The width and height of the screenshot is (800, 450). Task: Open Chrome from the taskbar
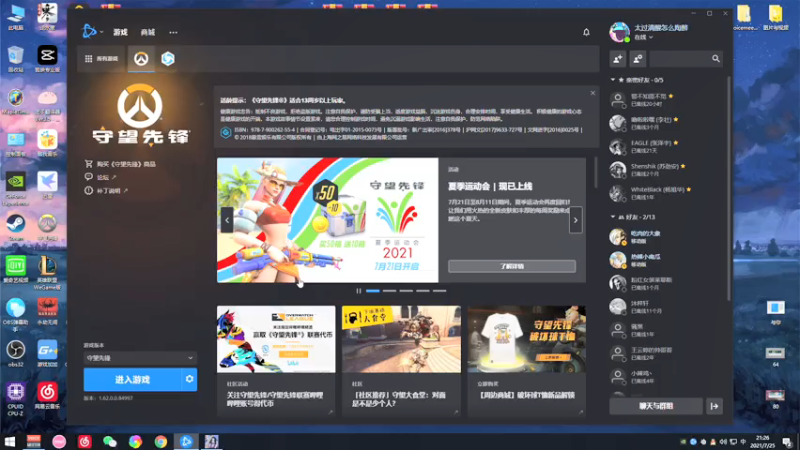161,441
